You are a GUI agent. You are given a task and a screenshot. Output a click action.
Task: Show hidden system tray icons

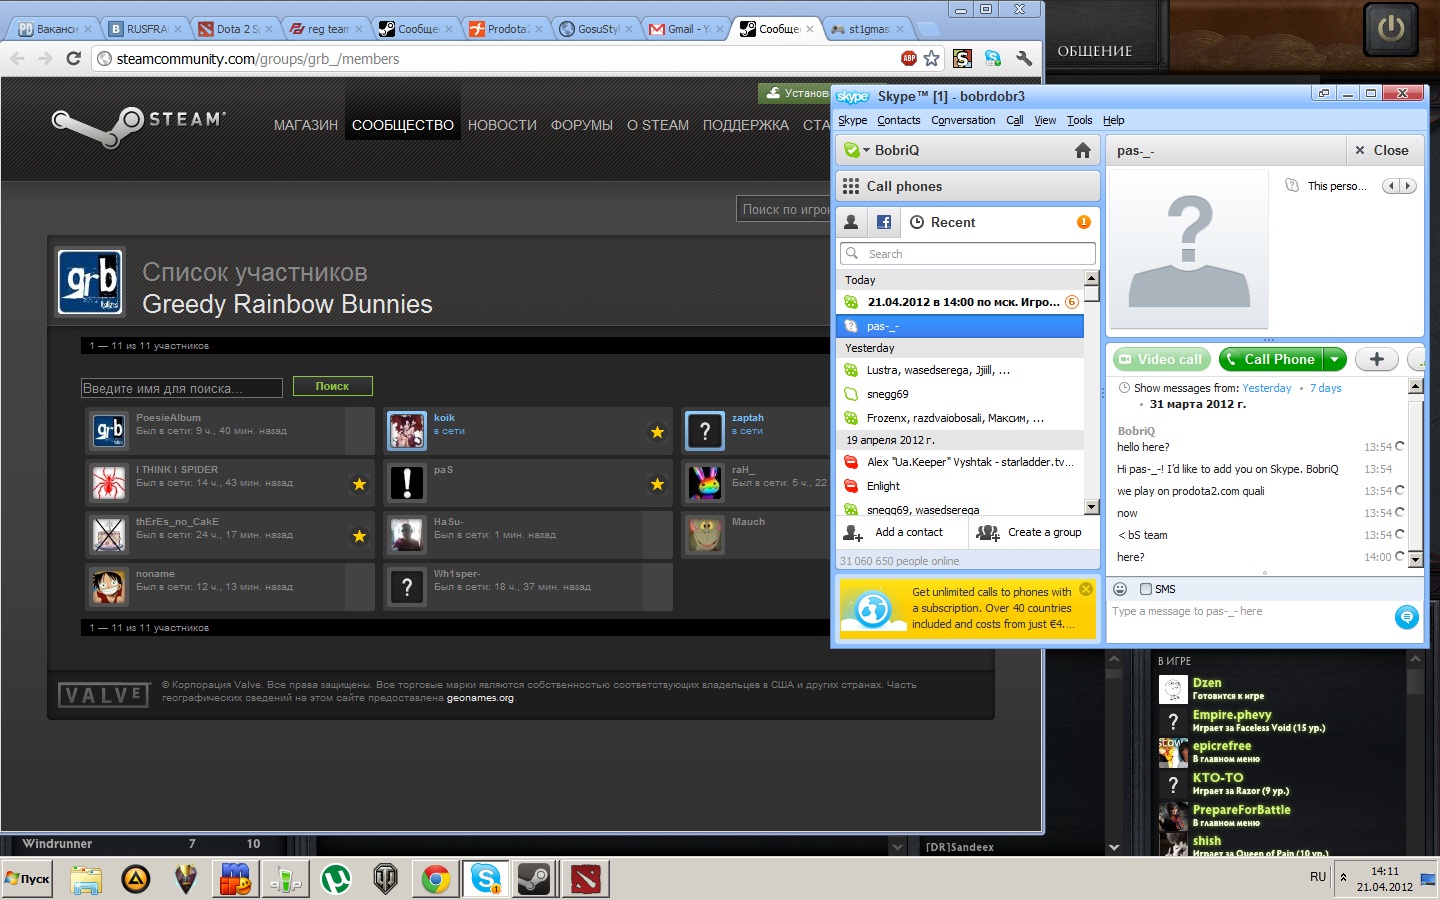pyautogui.click(x=1343, y=878)
